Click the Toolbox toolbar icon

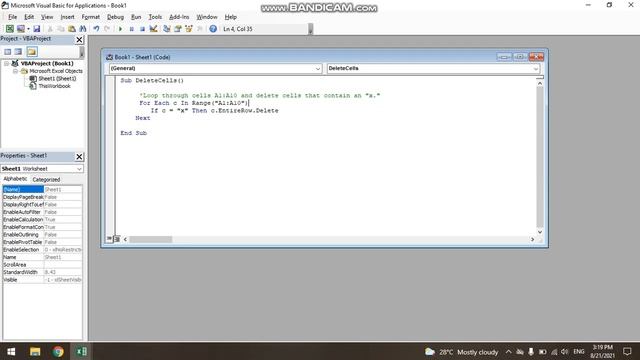200,29
